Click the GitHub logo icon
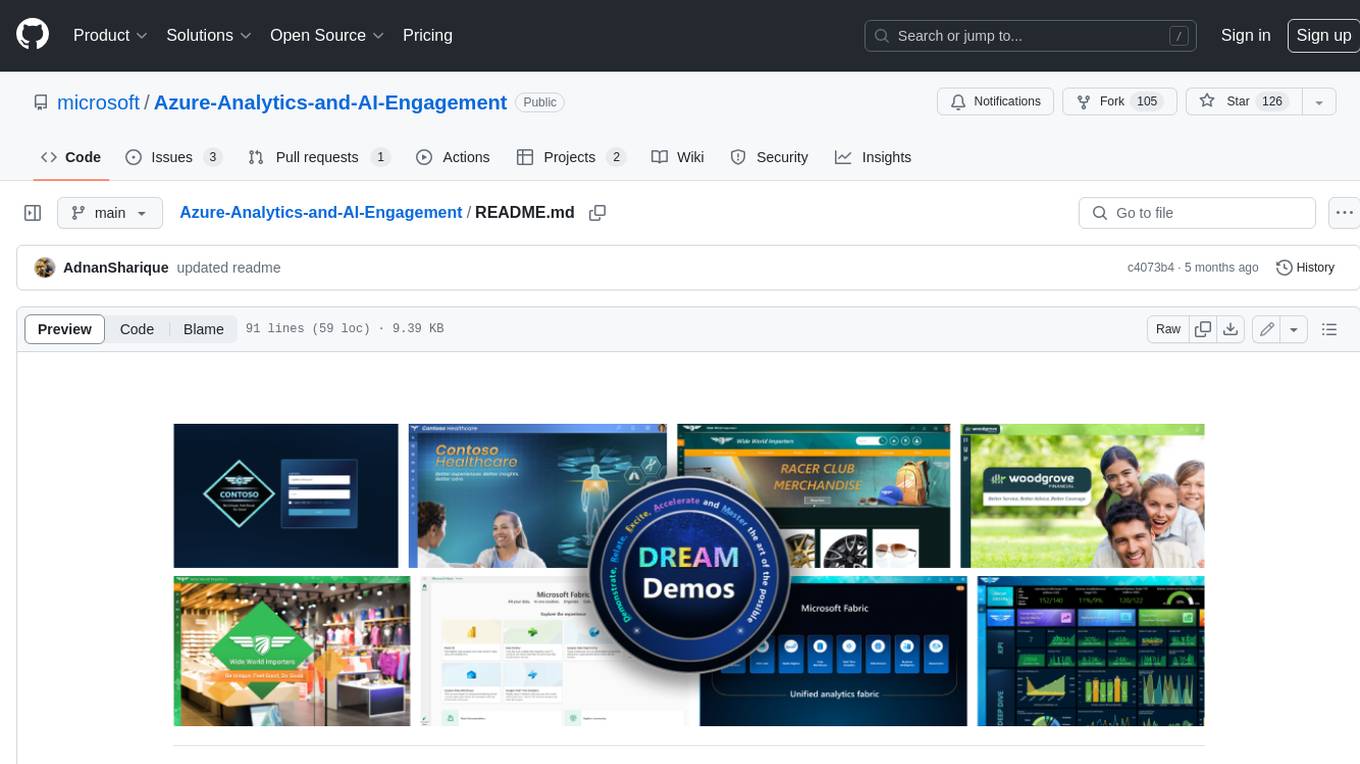The image size is (1360, 764). click(x=33, y=35)
